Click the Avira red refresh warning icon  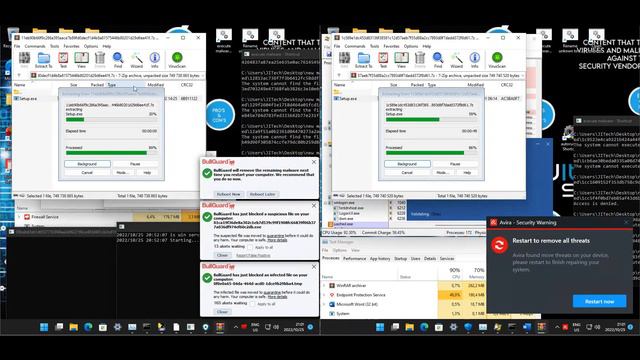click(499, 245)
